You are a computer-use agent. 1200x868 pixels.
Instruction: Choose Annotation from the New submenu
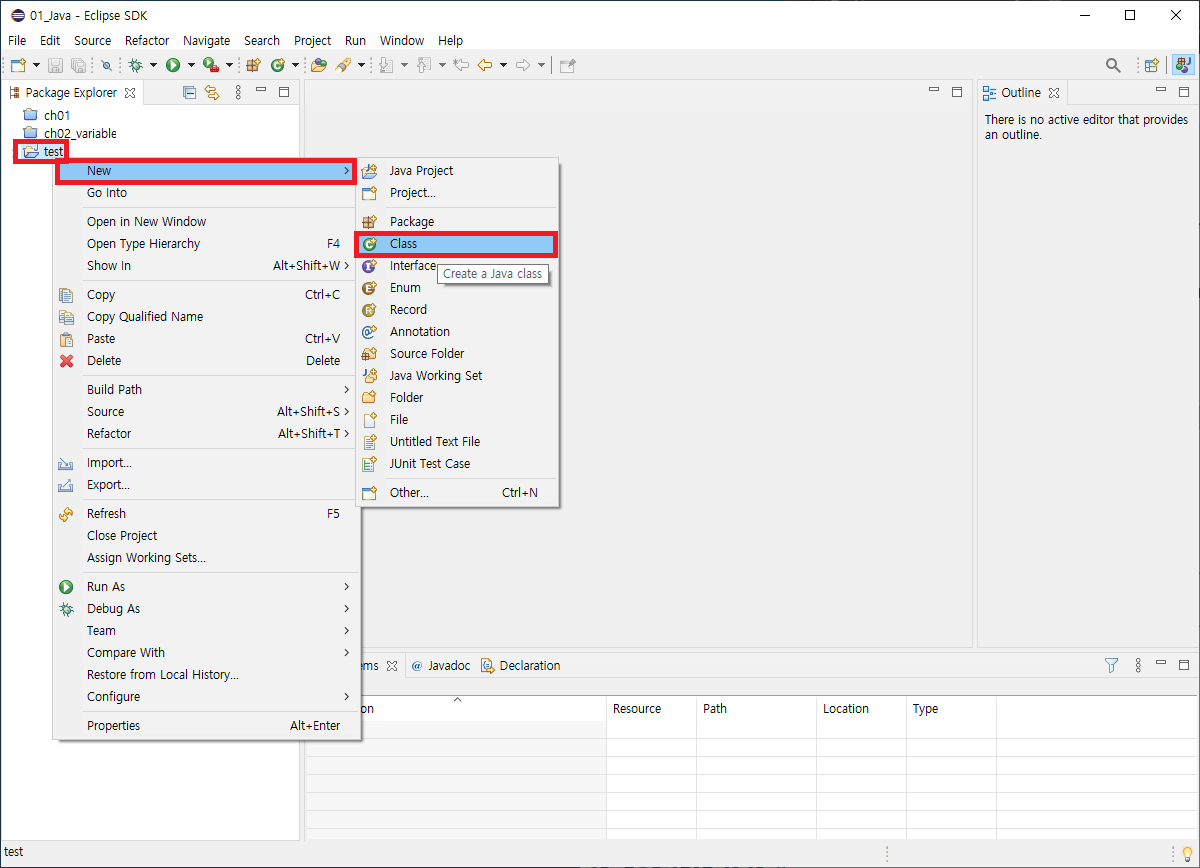pyautogui.click(x=457, y=332)
